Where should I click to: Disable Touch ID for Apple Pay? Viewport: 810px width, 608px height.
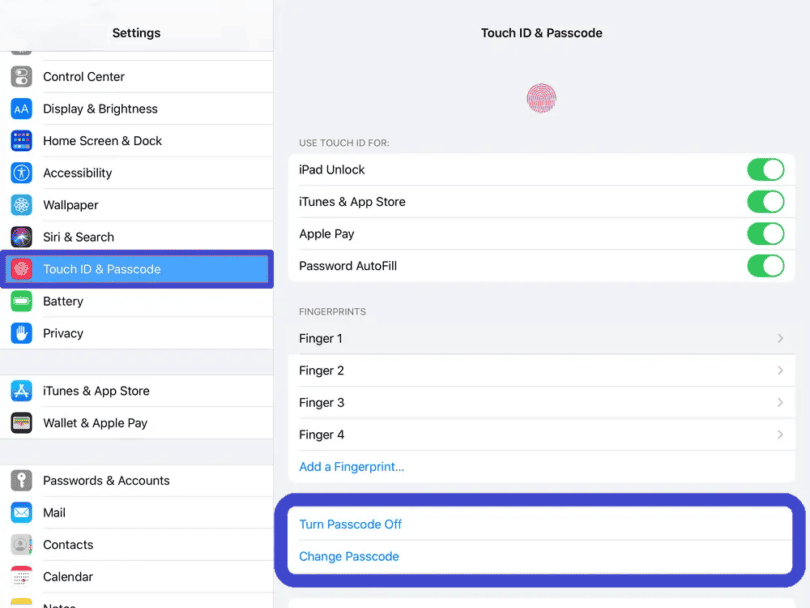(x=766, y=234)
